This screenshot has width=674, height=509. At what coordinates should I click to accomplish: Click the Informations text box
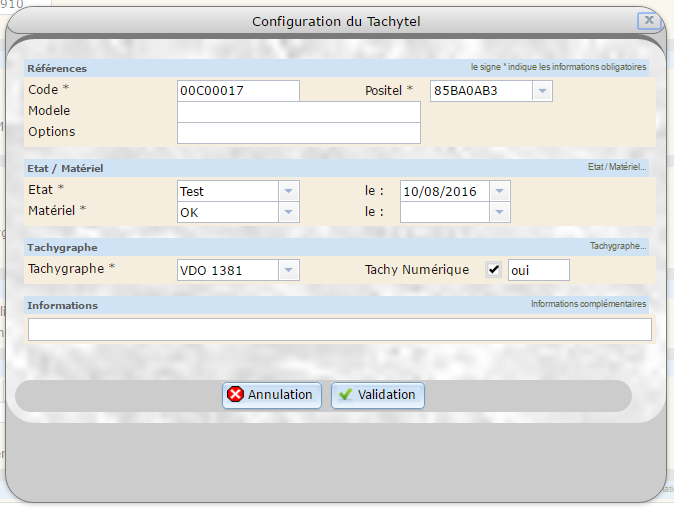click(x=339, y=329)
